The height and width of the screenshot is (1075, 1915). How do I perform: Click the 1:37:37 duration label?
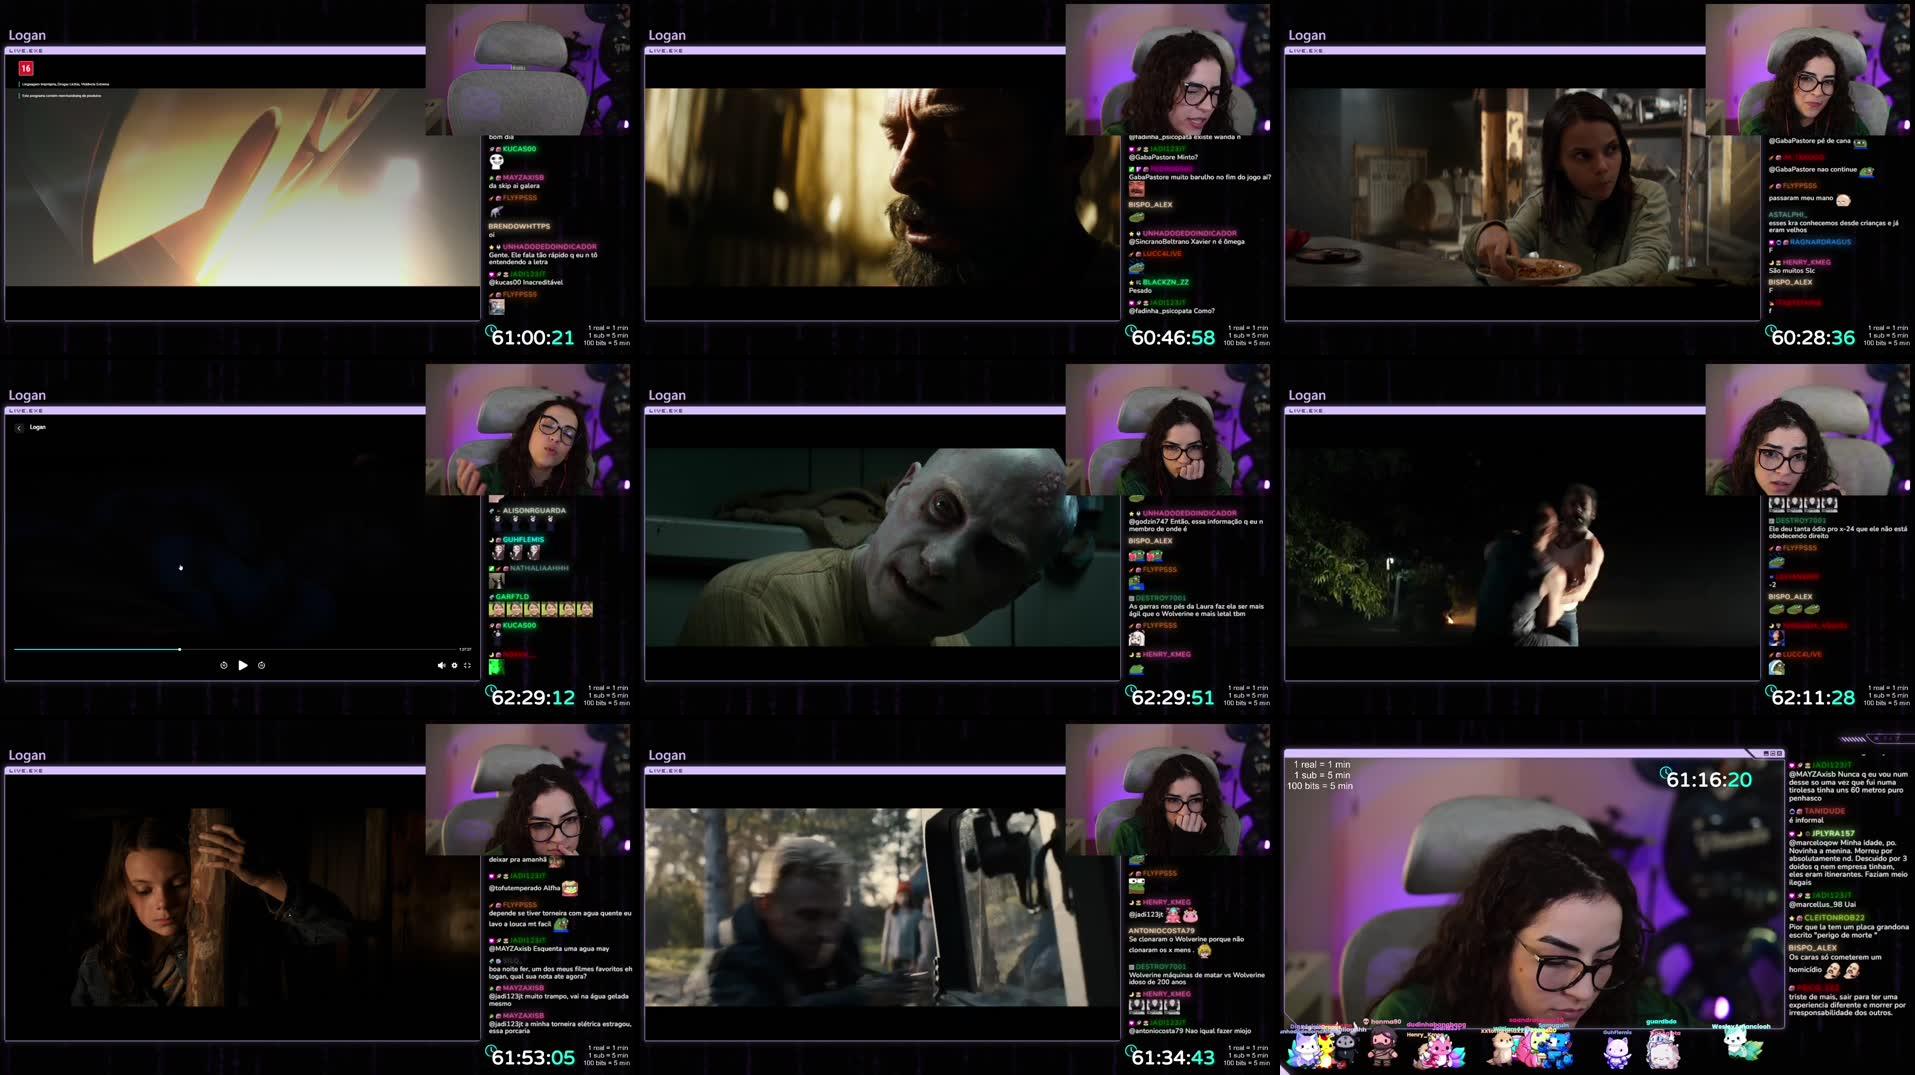(465, 649)
